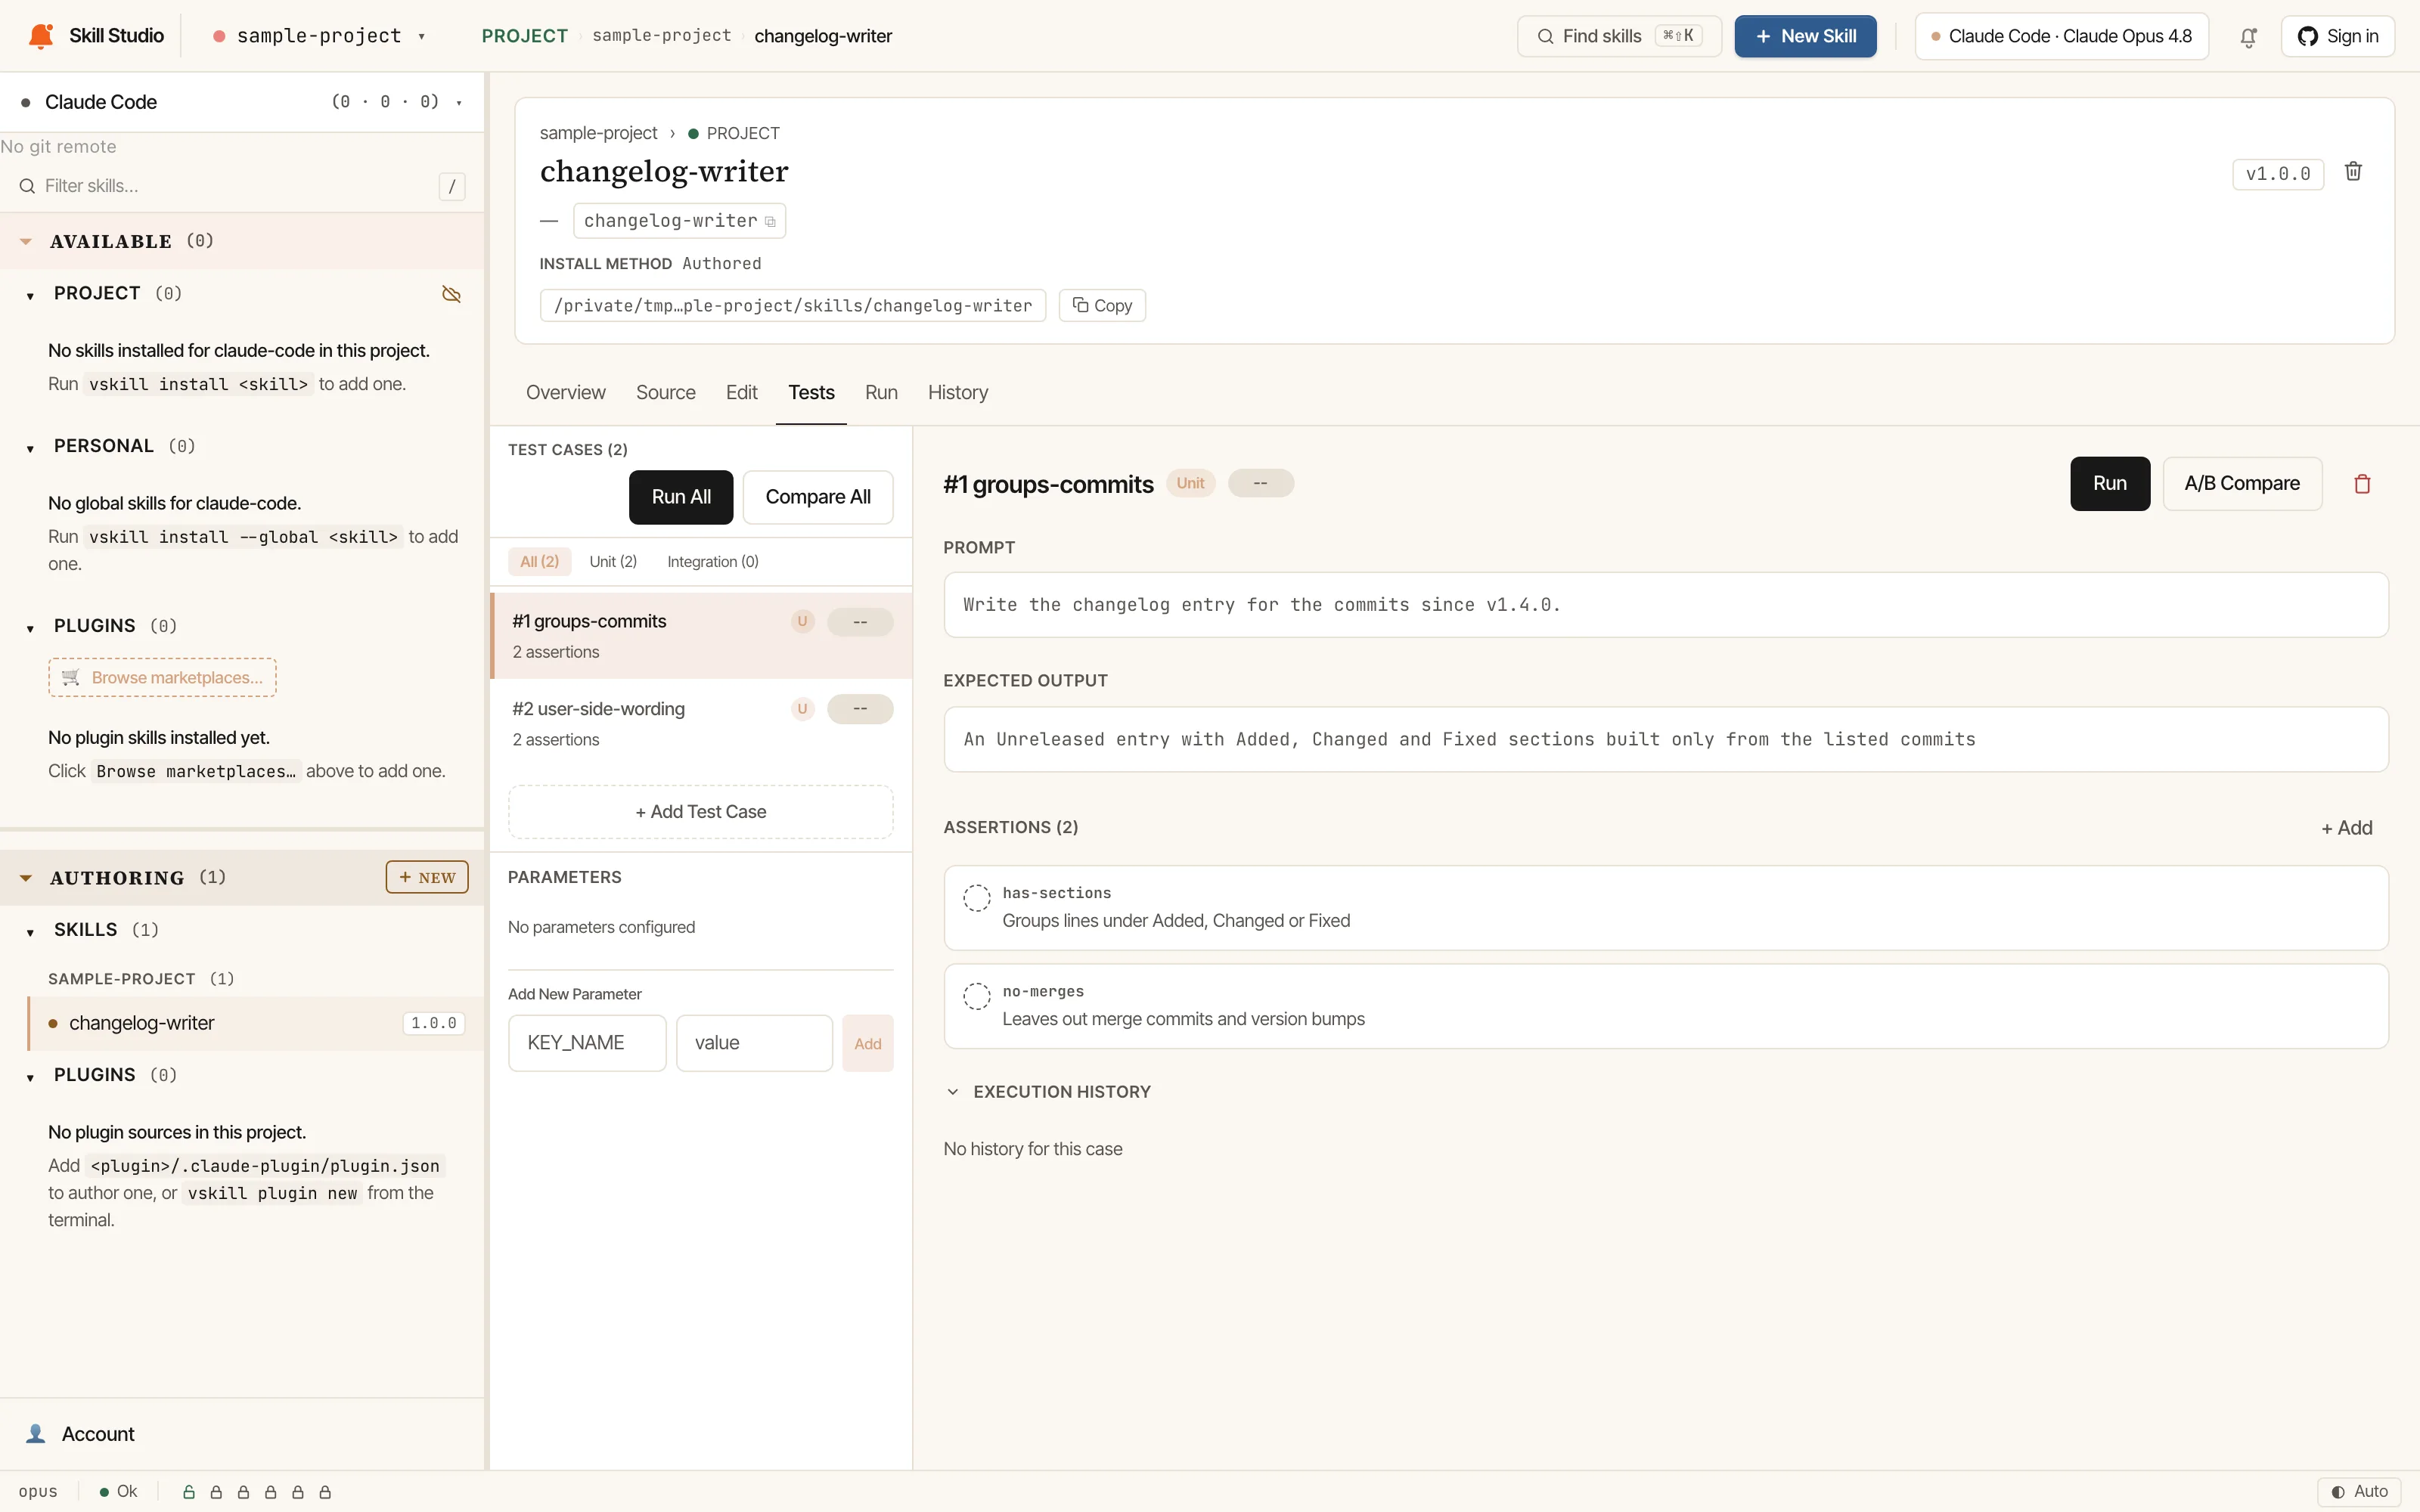2420x1512 pixels.
Task: Click the New Skill button
Action: pos(1805,37)
